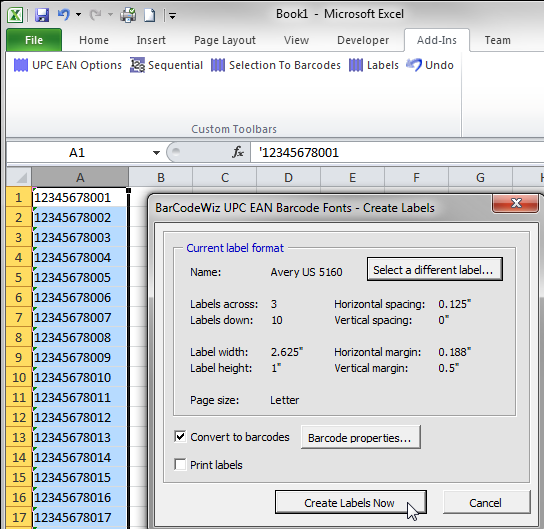Click the Quick Print printer icon
544x529 pixels.
coord(128,15)
